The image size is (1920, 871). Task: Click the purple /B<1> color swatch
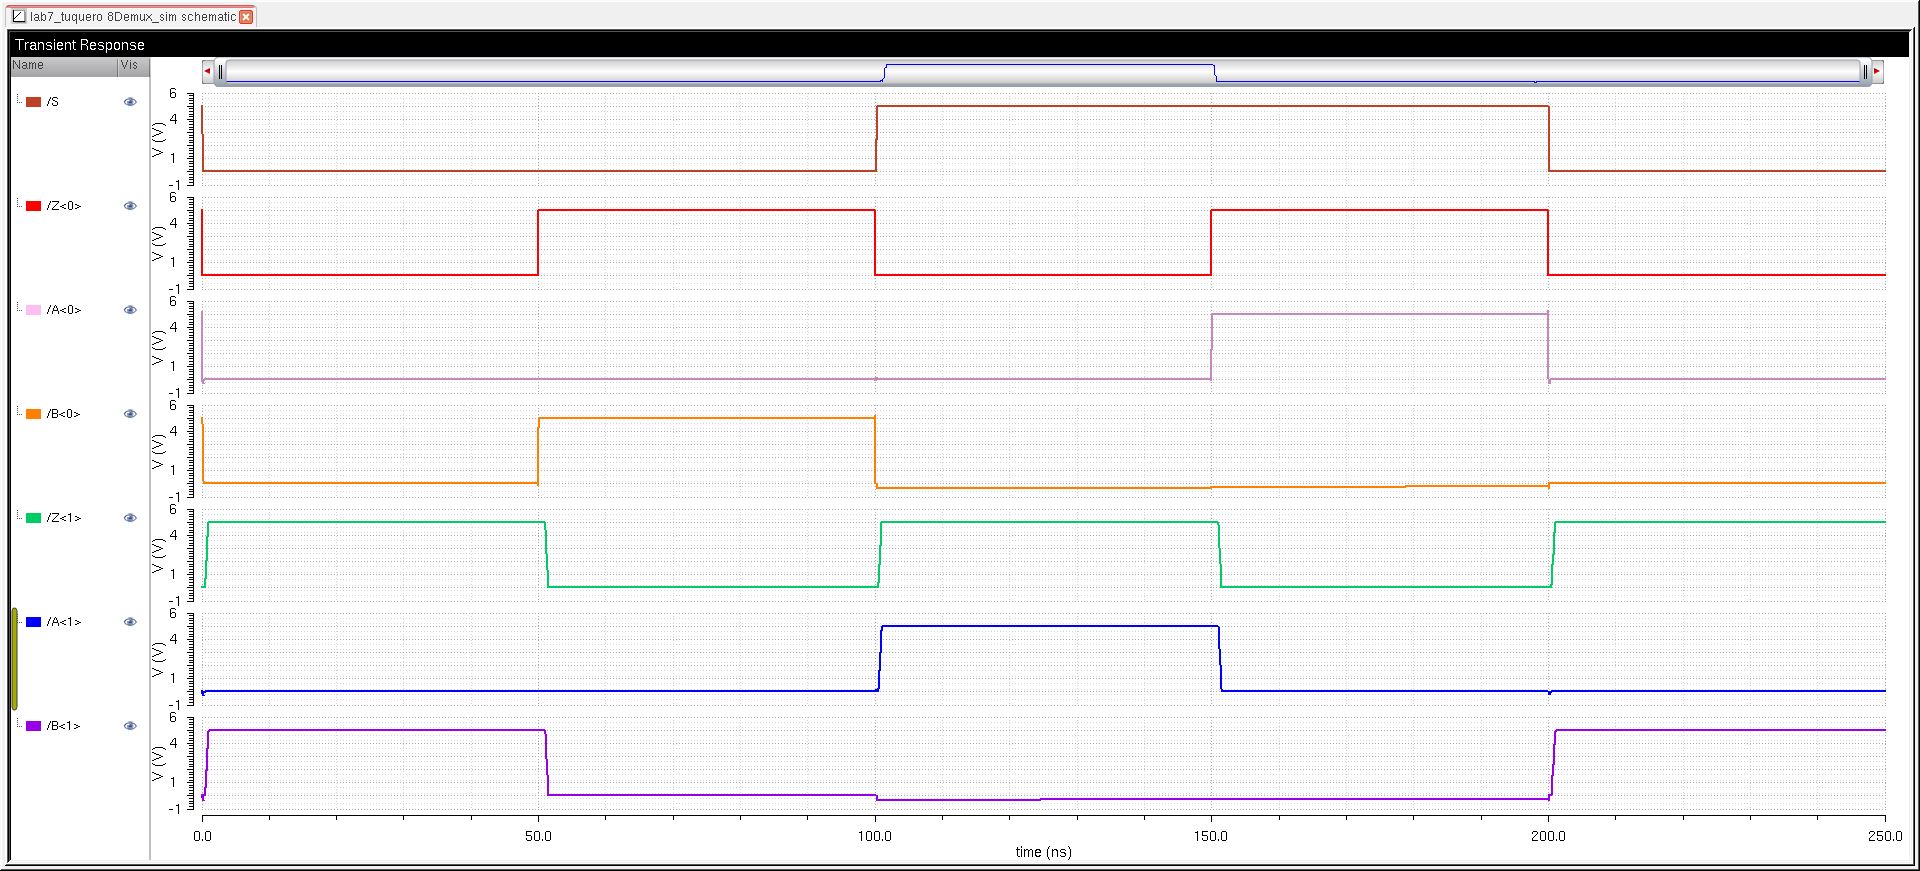pos(33,726)
